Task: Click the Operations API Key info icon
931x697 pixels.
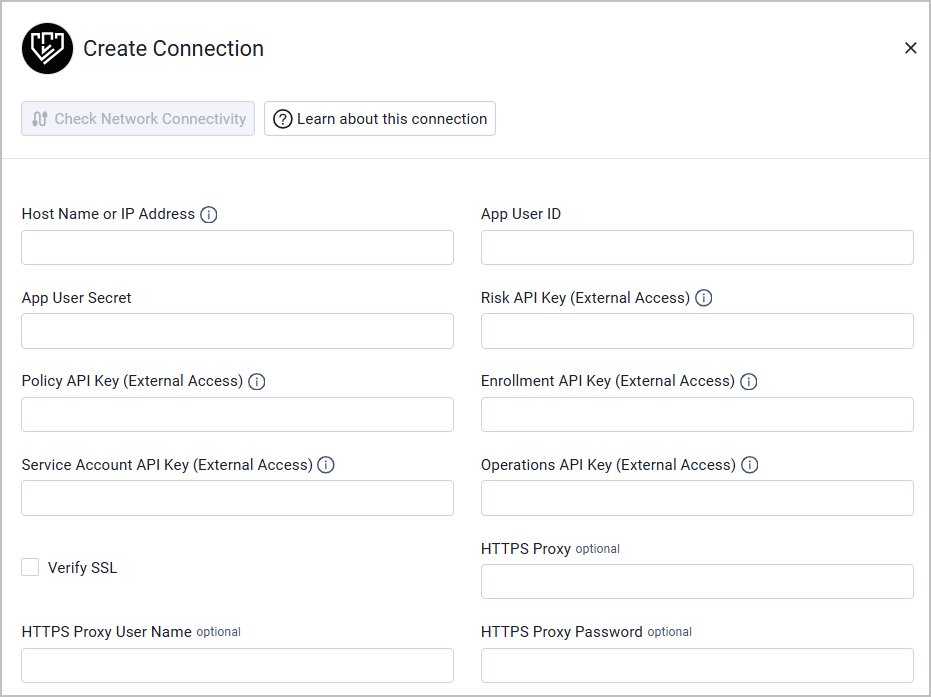Action: [x=750, y=465]
